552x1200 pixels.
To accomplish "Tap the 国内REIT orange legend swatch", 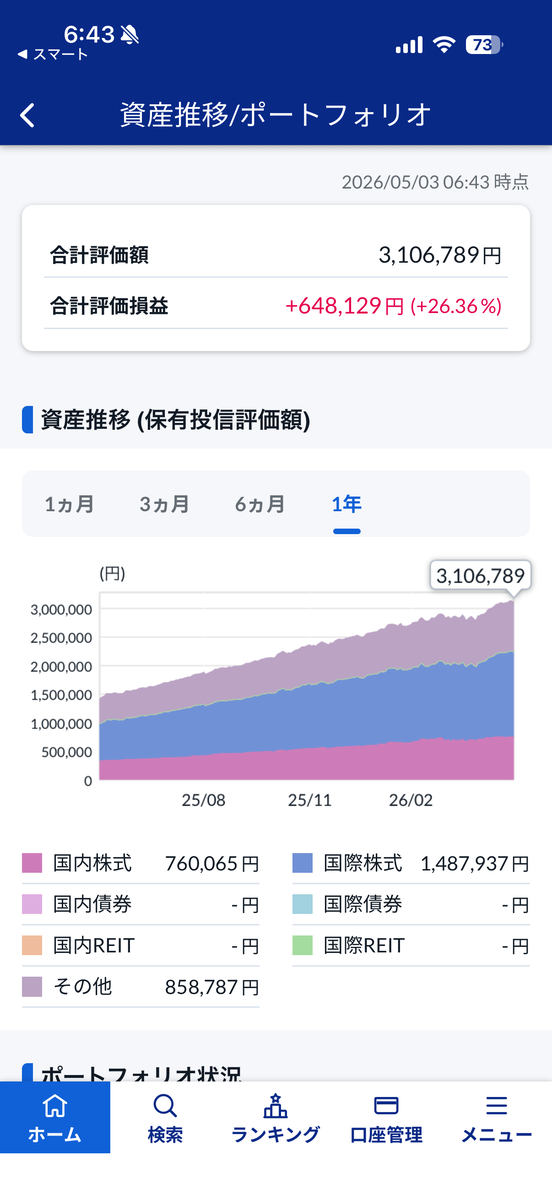I will pos(32,946).
